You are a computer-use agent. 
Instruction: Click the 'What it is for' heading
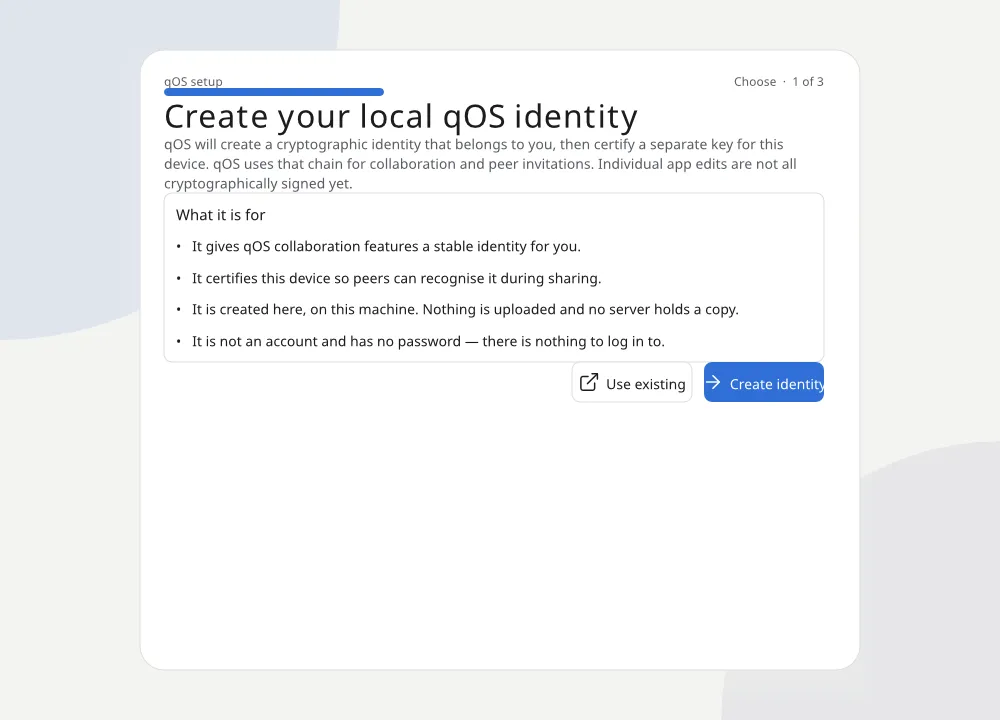pos(221,215)
